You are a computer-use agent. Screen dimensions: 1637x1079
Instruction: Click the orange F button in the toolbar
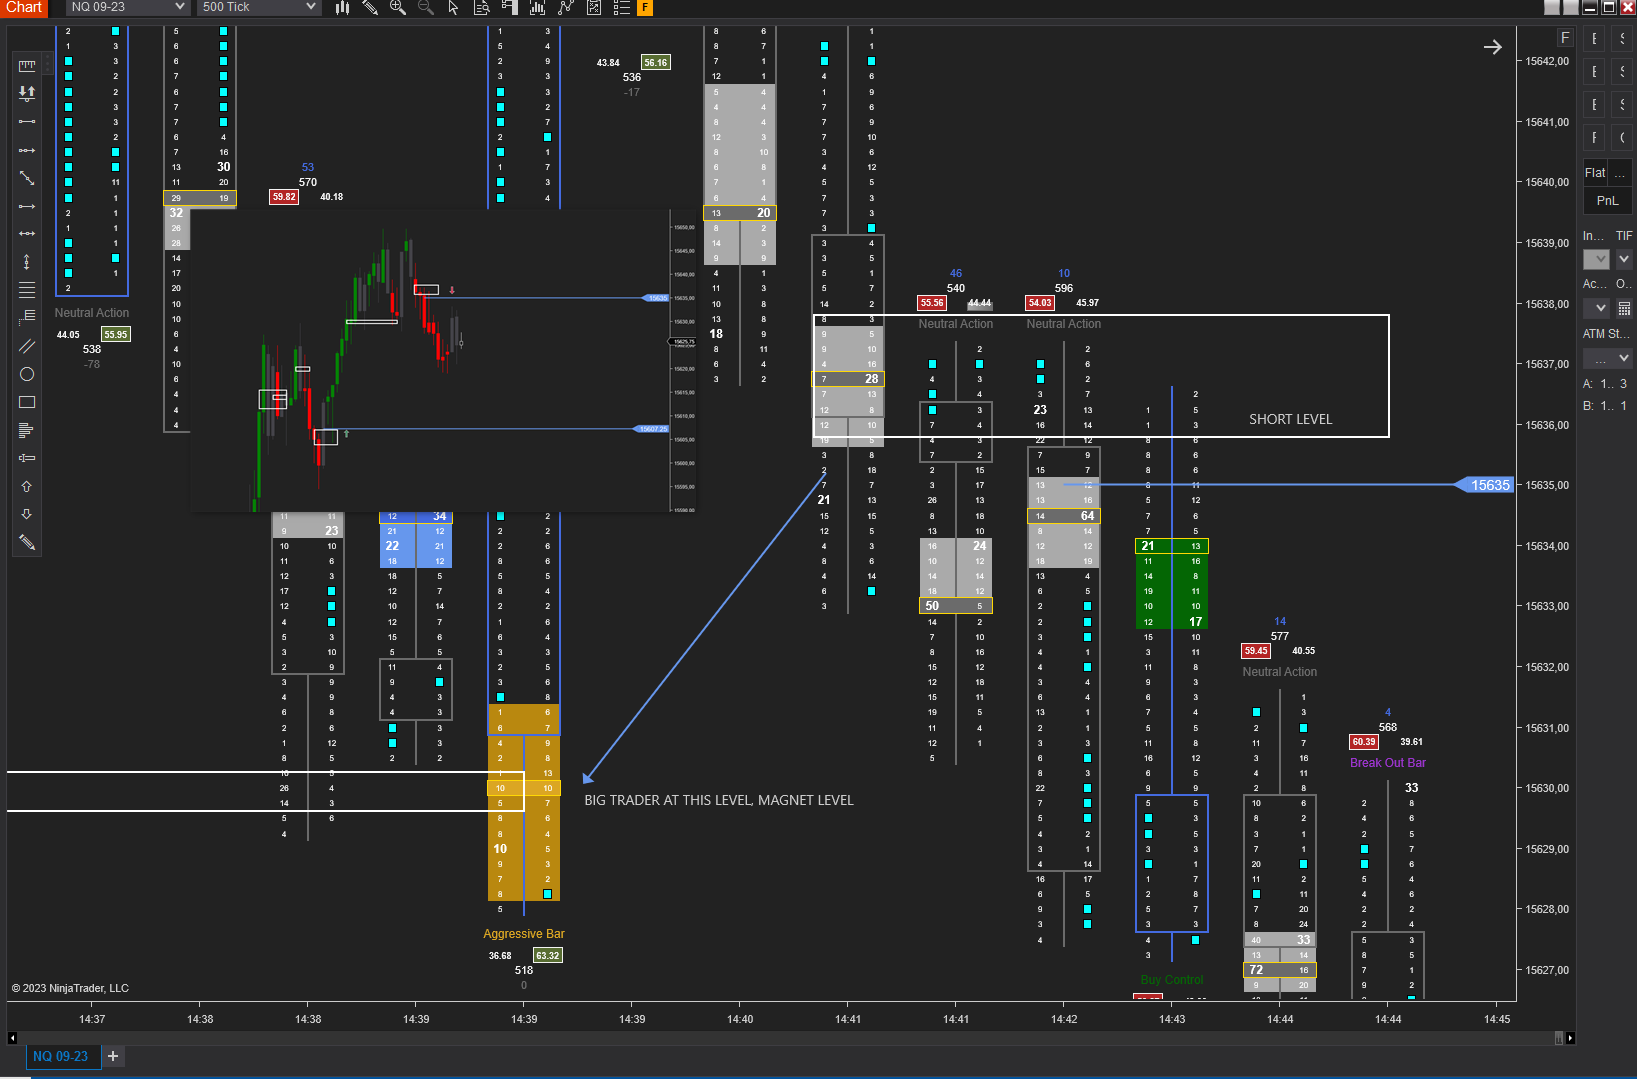tap(645, 7)
